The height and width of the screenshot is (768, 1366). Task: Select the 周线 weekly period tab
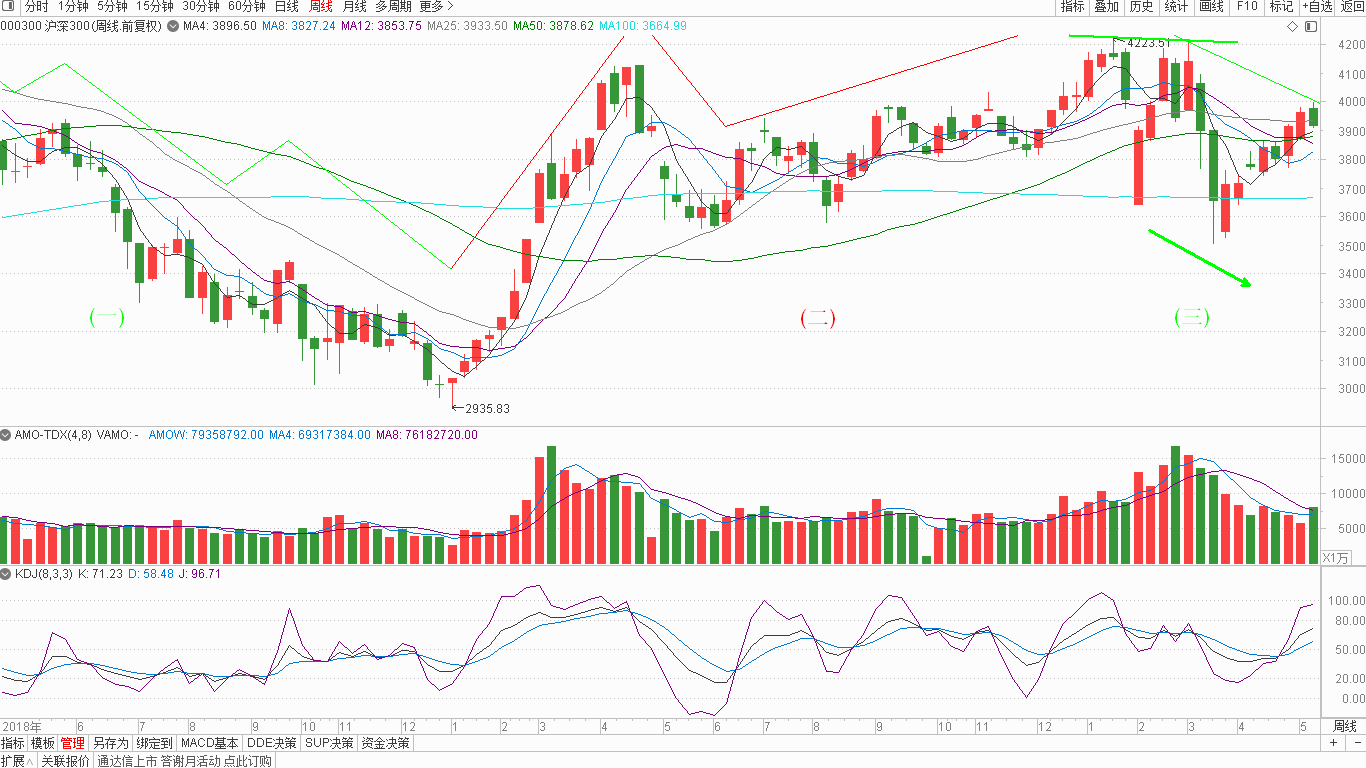click(x=320, y=6)
